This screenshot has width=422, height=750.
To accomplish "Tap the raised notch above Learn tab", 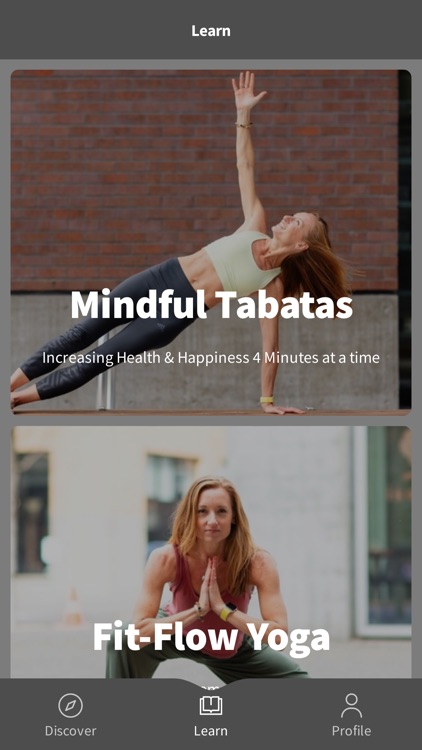I will 211,683.
